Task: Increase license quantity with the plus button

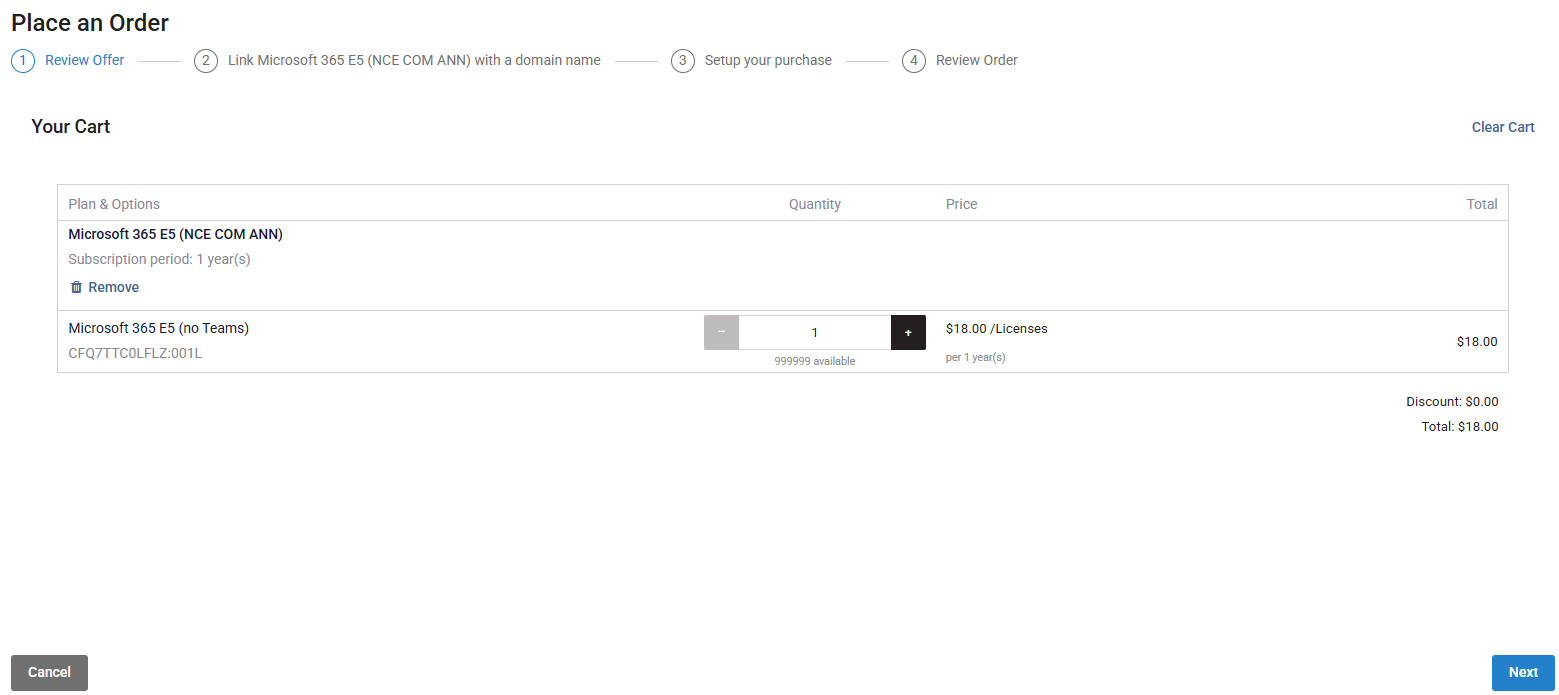Action: (908, 332)
